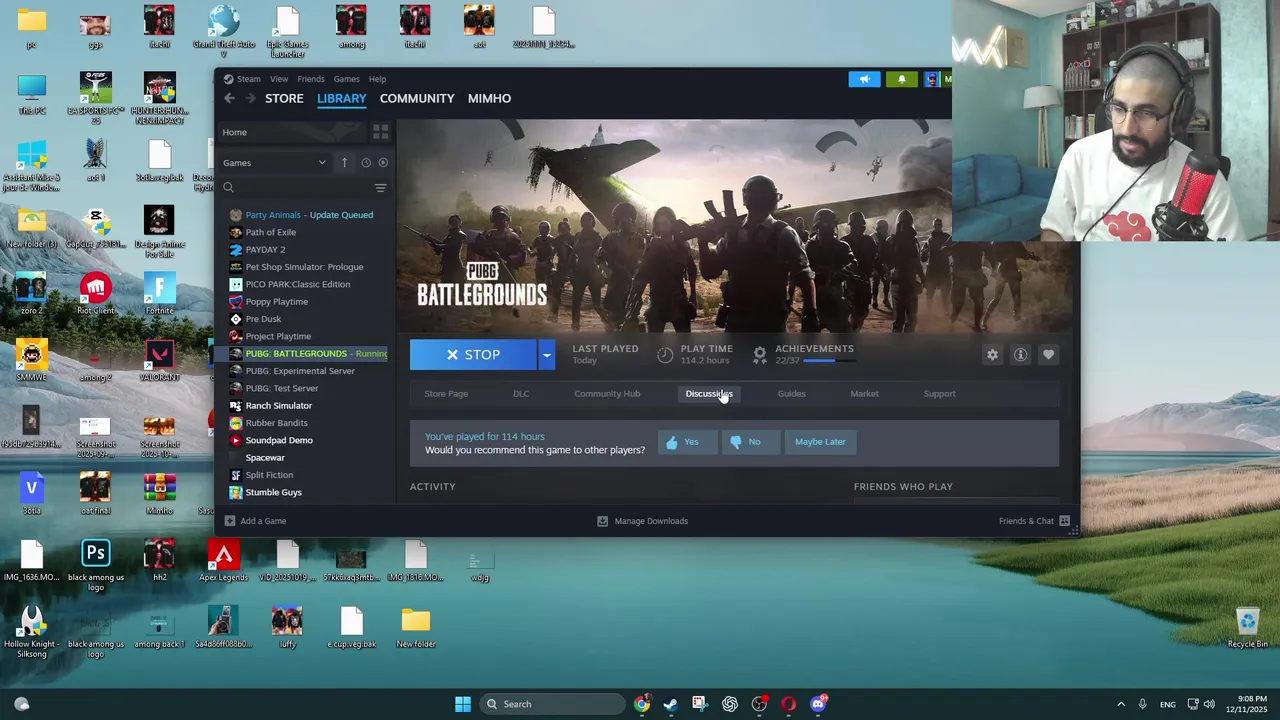The width and height of the screenshot is (1280, 720).
Task: Add PUBG to favorites heart icon
Action: coord(1048,355)
